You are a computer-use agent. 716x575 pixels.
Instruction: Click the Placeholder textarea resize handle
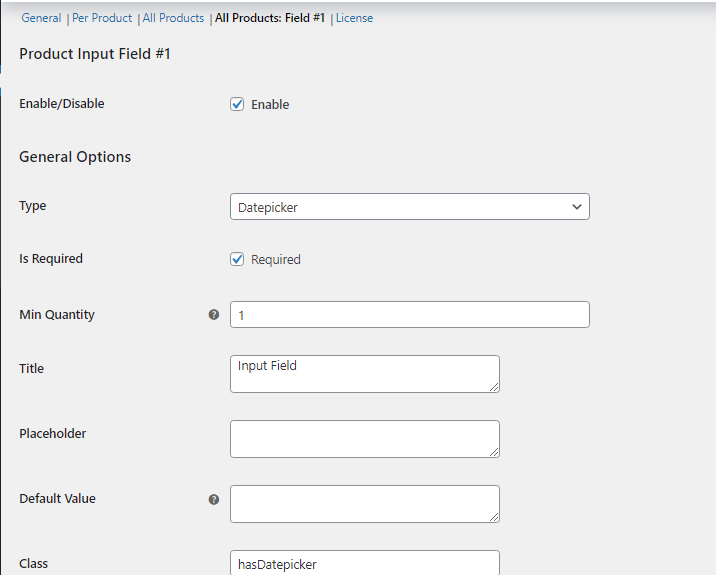point(493,451)
